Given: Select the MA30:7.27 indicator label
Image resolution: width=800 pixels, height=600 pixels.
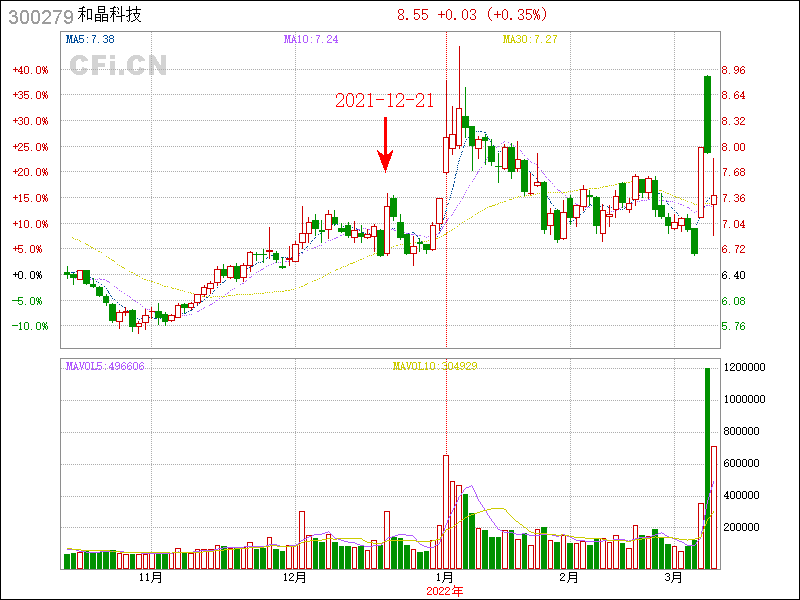Looking at the screenshot, I should (x=530, y=39).
